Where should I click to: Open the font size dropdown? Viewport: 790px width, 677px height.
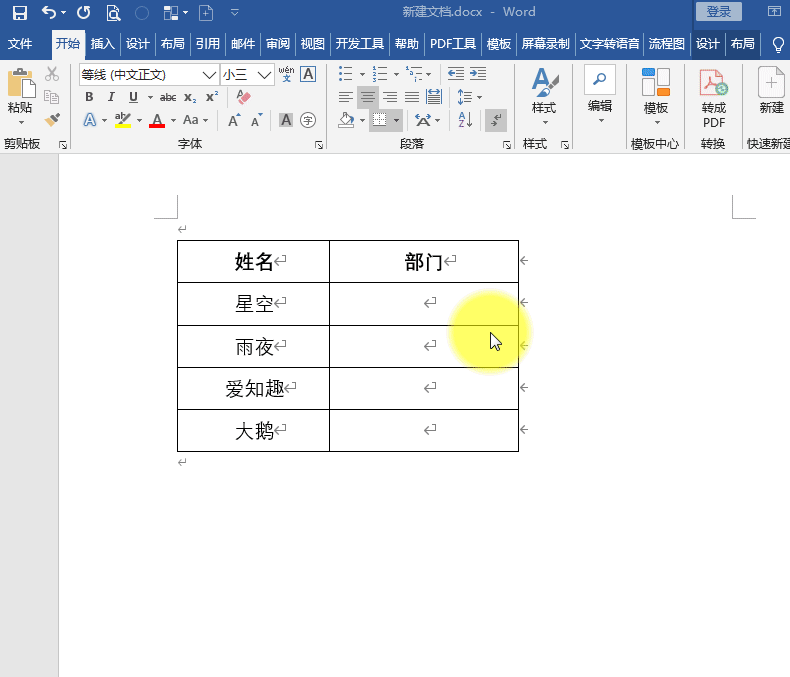click(x=264, y=75)
